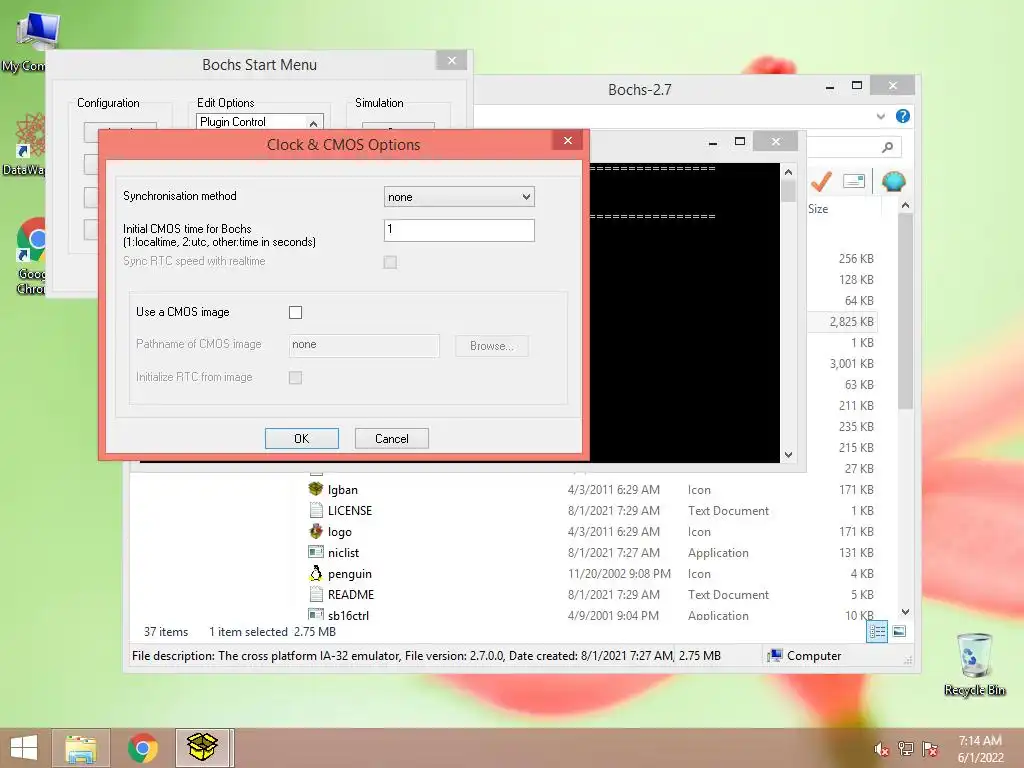Image resolution: width=1024 pixels, height=768 pixels.
Task: Click the file list scroll down arrow
Action: point(905,612)
